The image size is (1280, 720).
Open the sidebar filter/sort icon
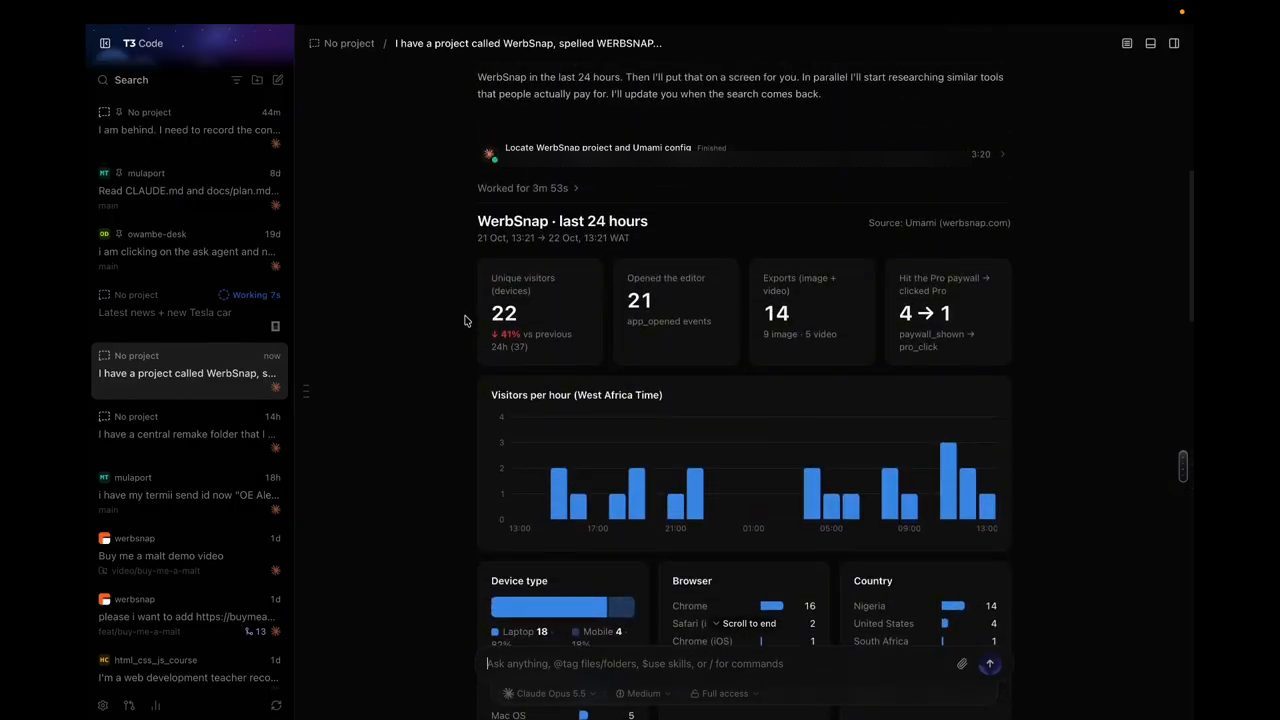pos(237,80)
